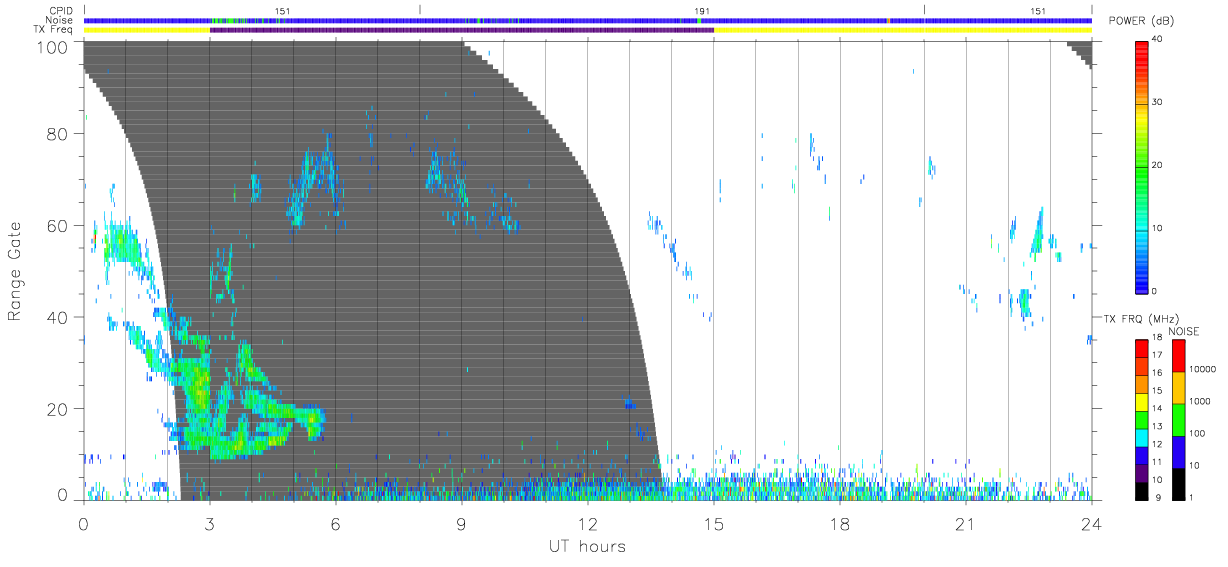Viewport: 1228px width, 567px height.
Task: Click the purple segment of the TX Freq strip
Action: coord(461,30)
